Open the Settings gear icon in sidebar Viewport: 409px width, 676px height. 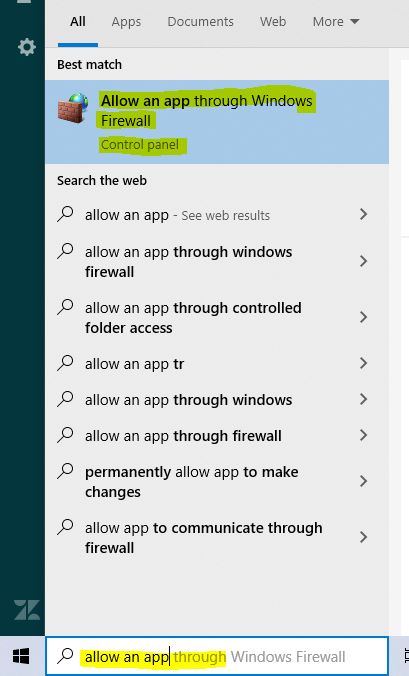[x=27, y=47]
